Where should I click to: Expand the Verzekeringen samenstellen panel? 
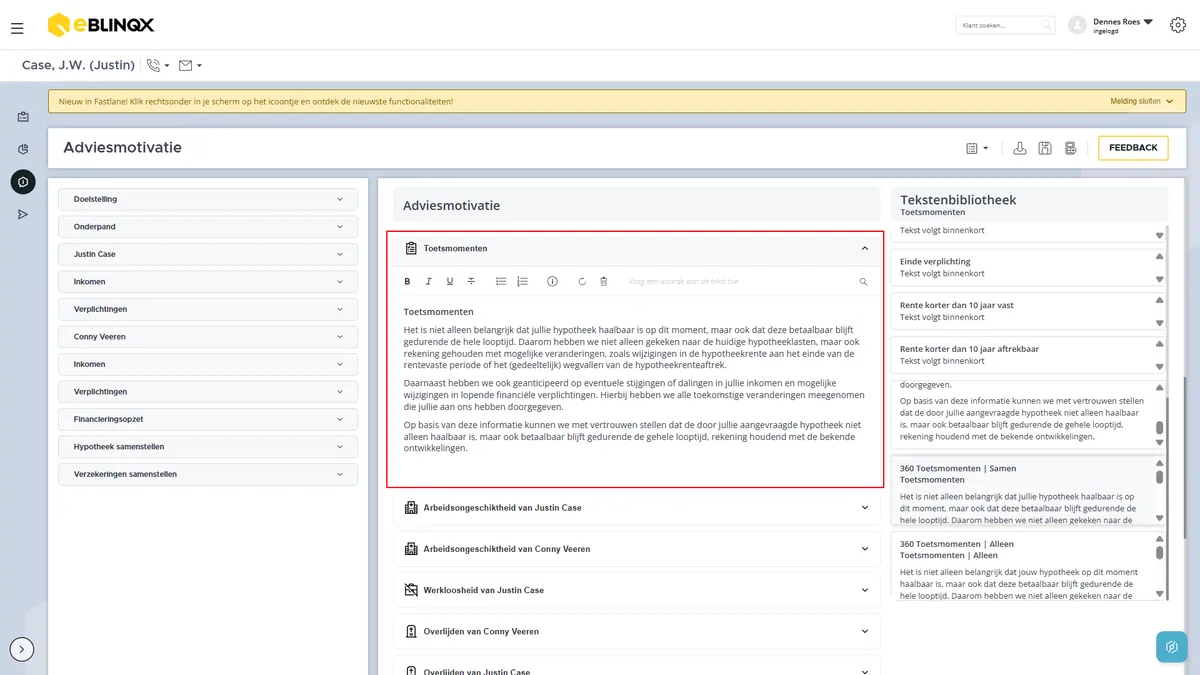208,474
